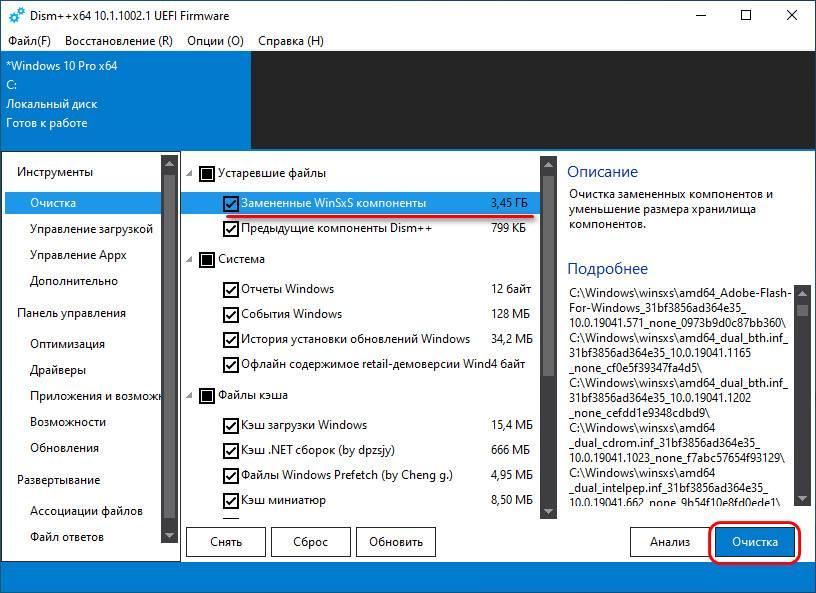This screenshot has width=816, height=593.
Task: Uncheck История установки обновлений Windows
Action: point(231,339)
